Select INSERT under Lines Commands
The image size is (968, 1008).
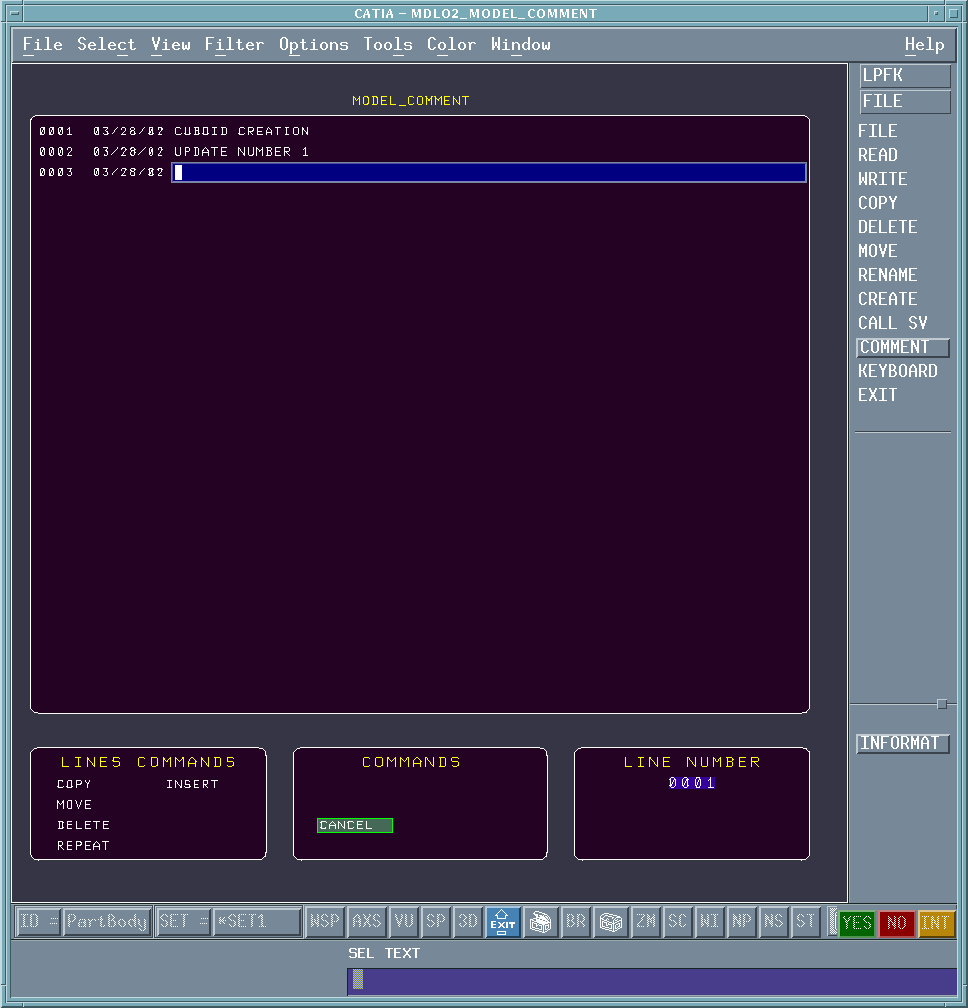pyautogui.click(x=192, y=785)
